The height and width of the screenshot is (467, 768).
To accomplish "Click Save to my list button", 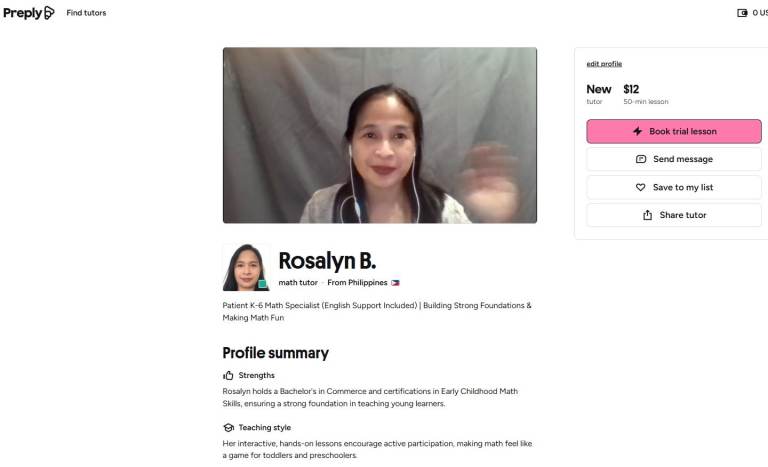I will coord(673,187).
